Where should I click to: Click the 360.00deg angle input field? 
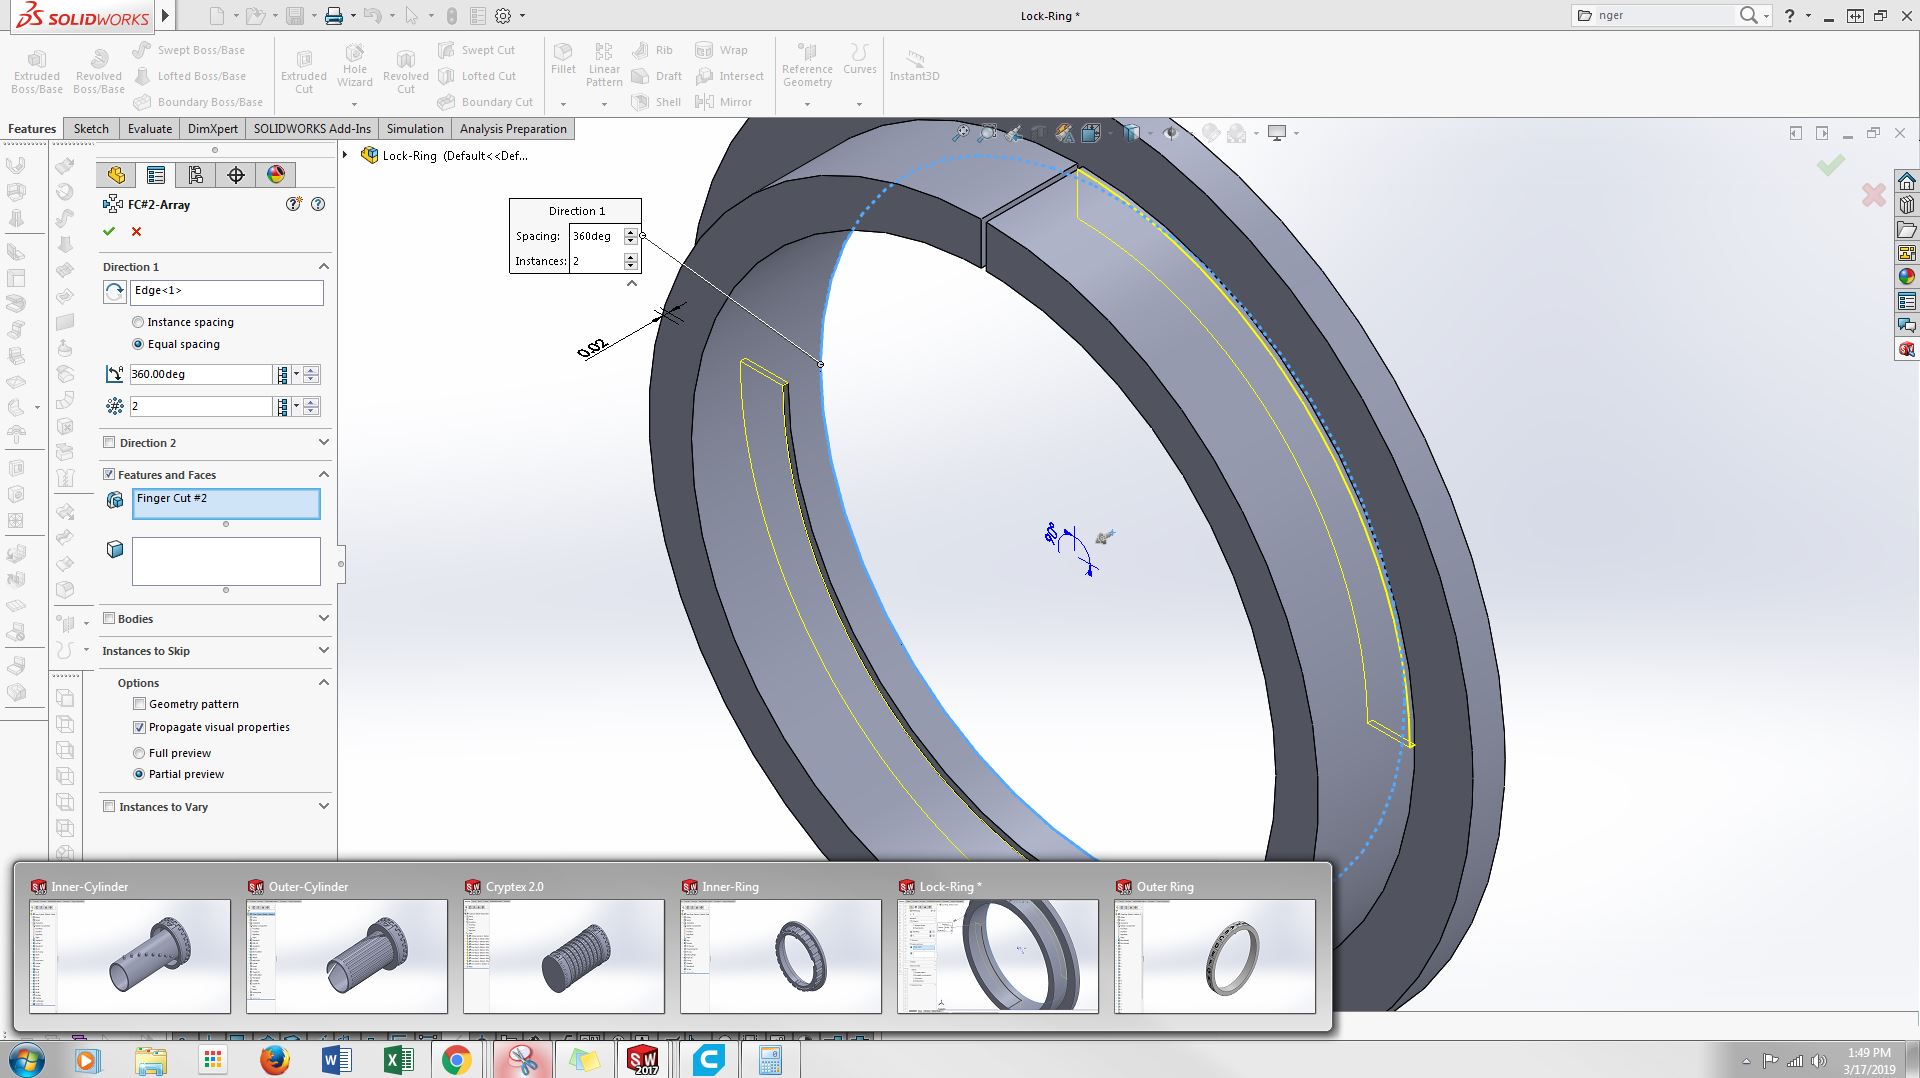201,374
